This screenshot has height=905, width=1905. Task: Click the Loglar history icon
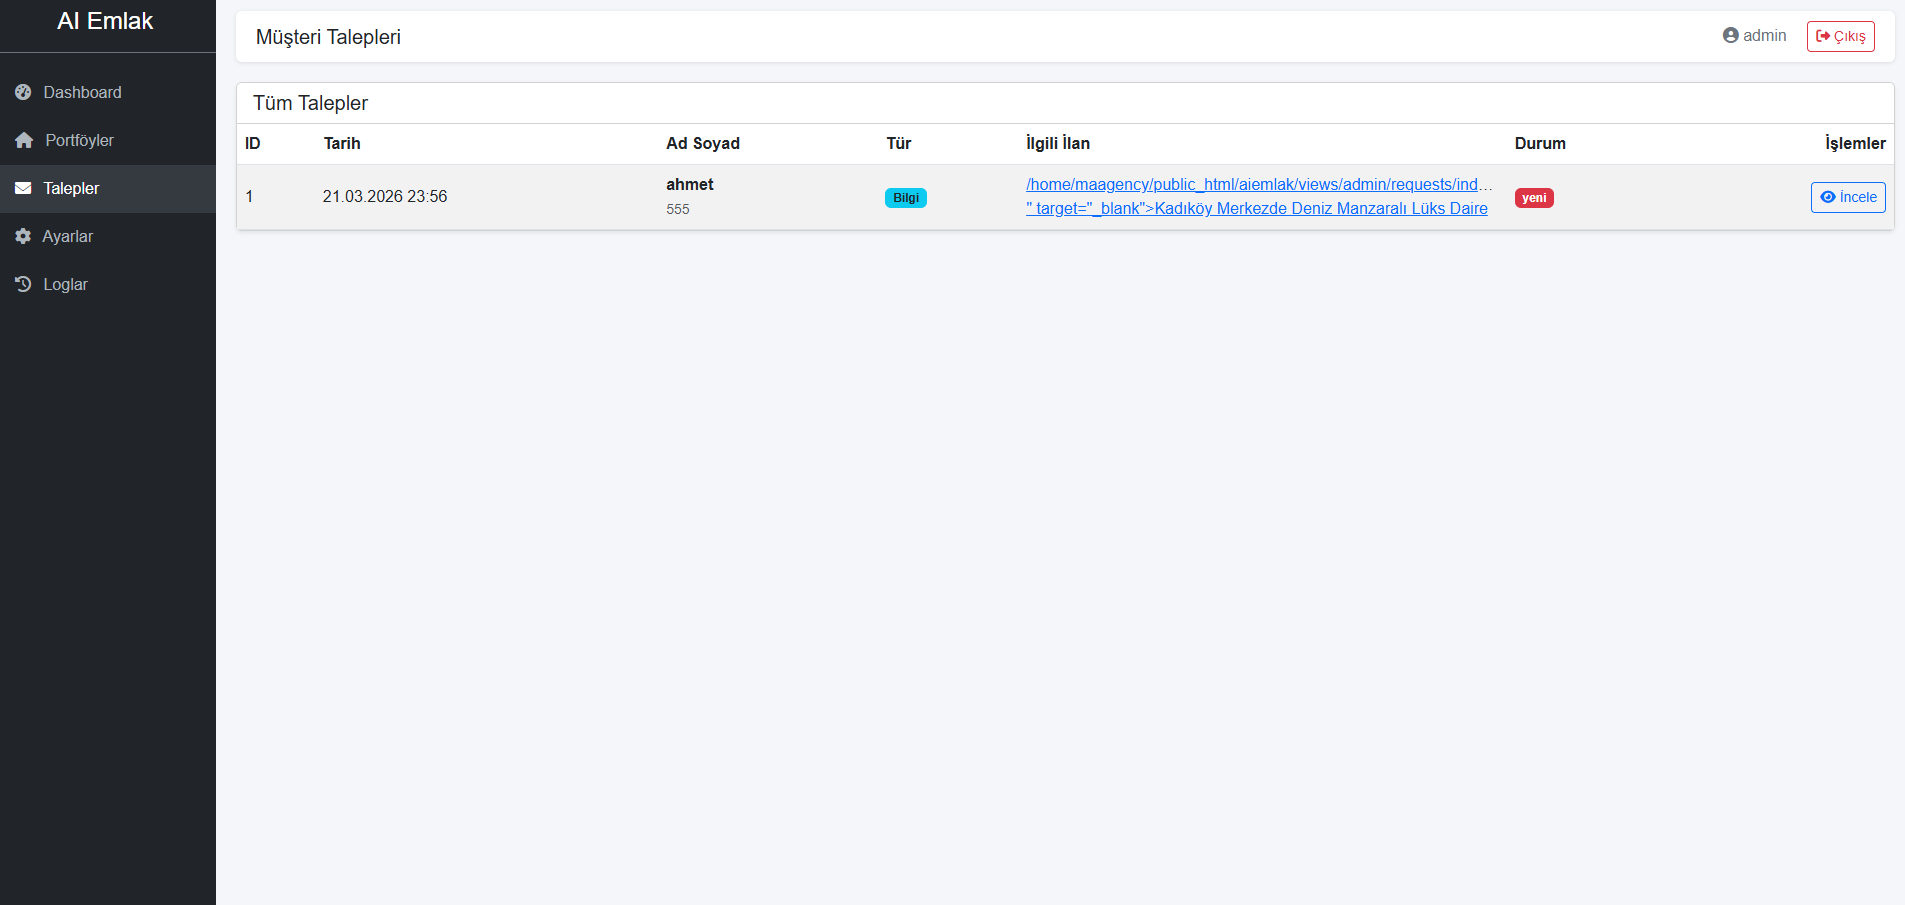click(23, 284)
